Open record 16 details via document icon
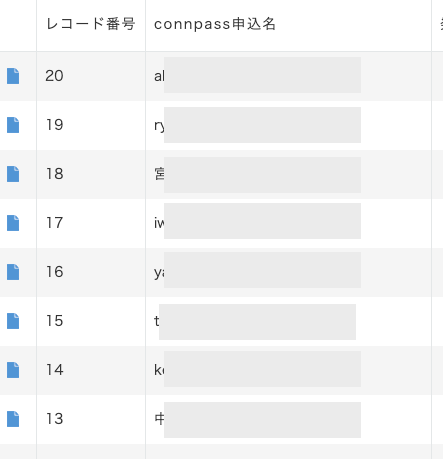Image resolution: width=443 pixels, height=459 pixels. coord(13,272)
